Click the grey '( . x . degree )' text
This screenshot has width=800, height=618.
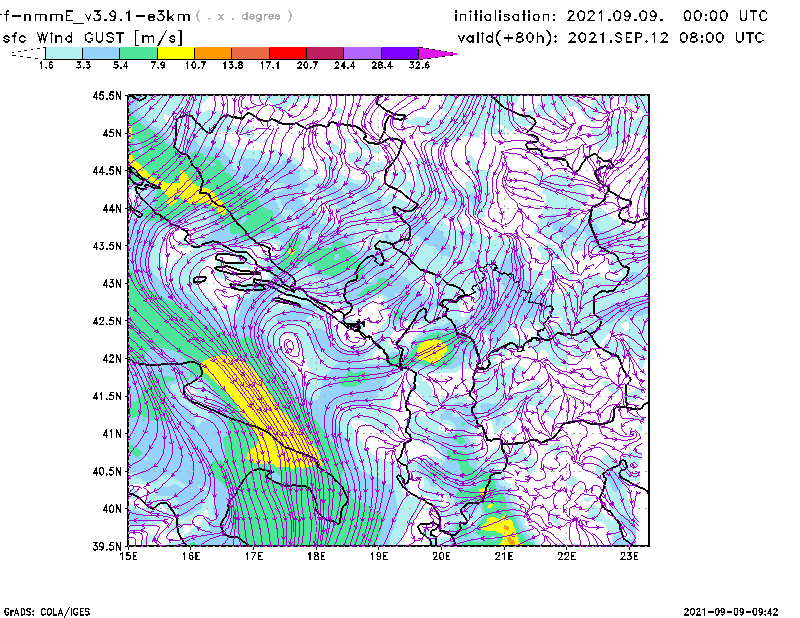(x=244, y=16)
